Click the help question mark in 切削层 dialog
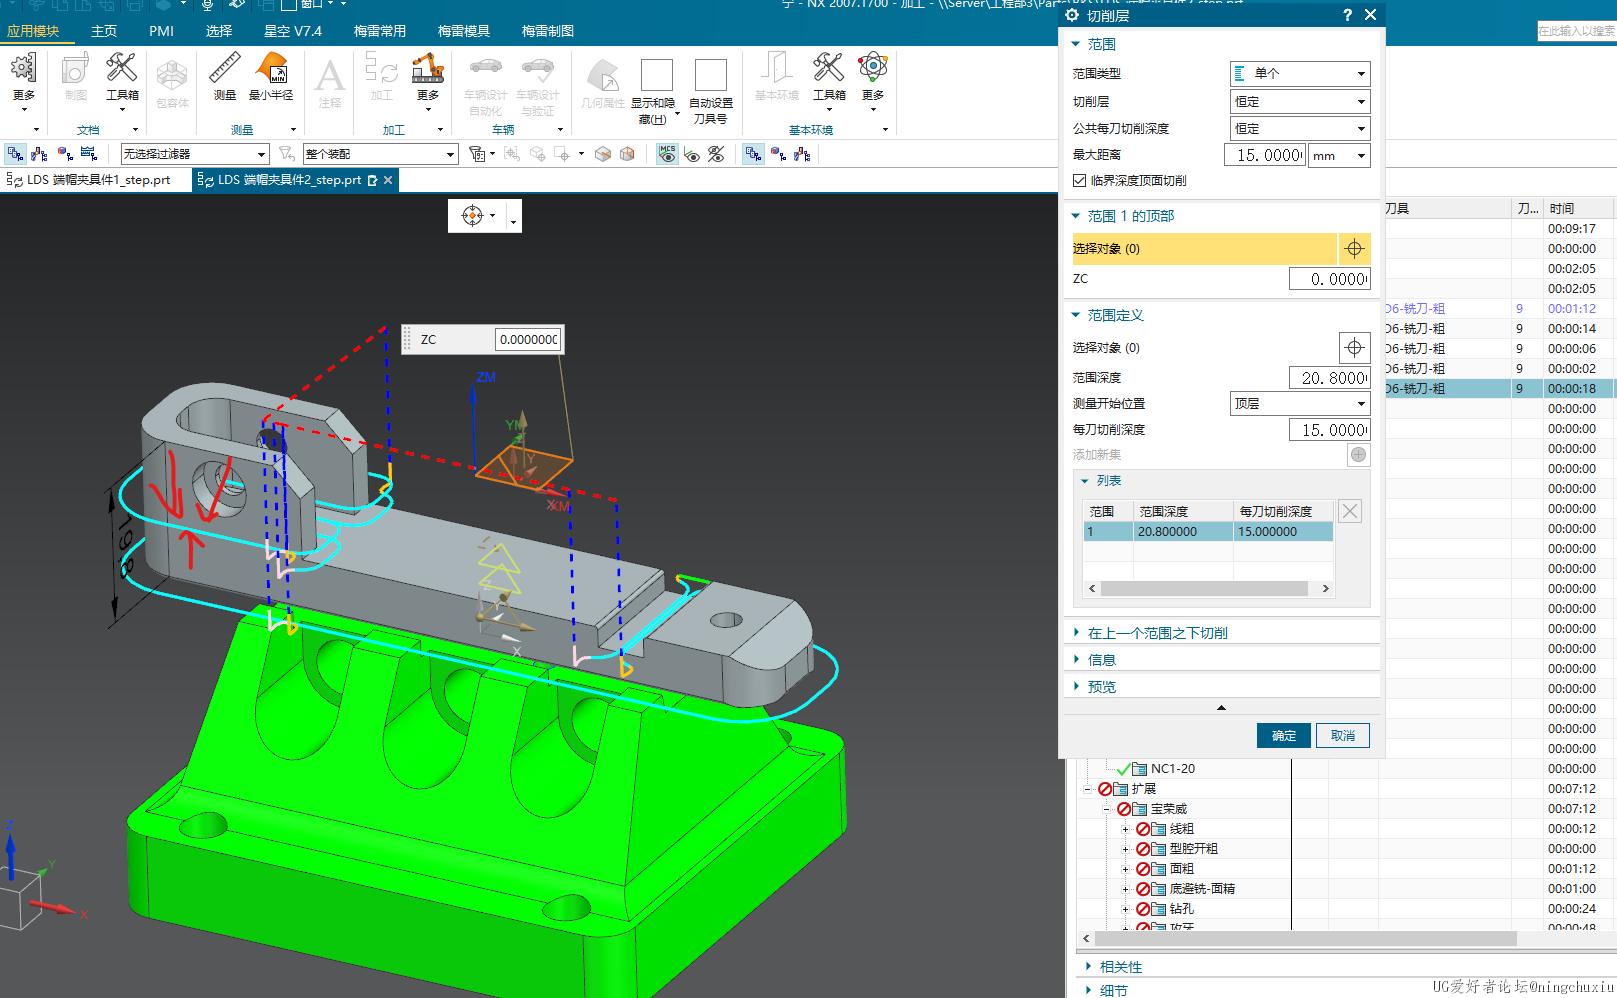1617x998 pixels. click(1347, 15)
